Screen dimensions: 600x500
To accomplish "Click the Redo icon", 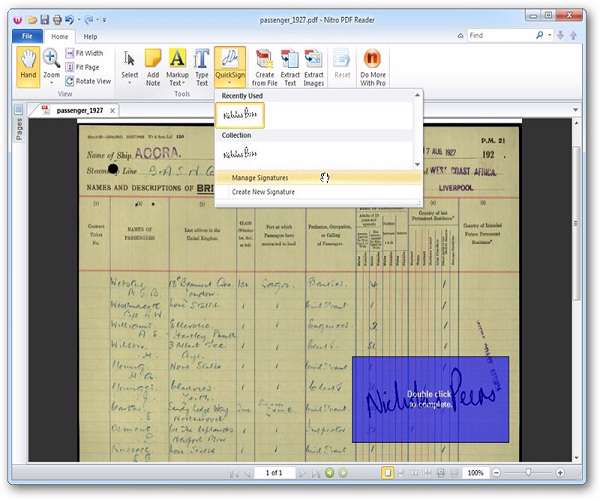I will point(89,20).
